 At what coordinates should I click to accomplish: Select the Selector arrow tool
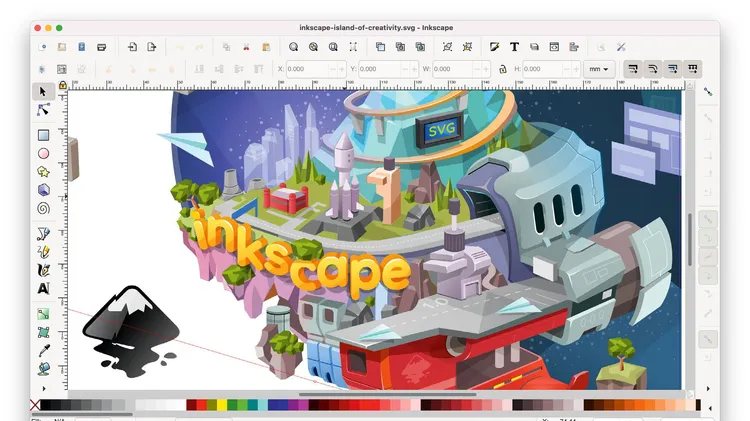43,91
